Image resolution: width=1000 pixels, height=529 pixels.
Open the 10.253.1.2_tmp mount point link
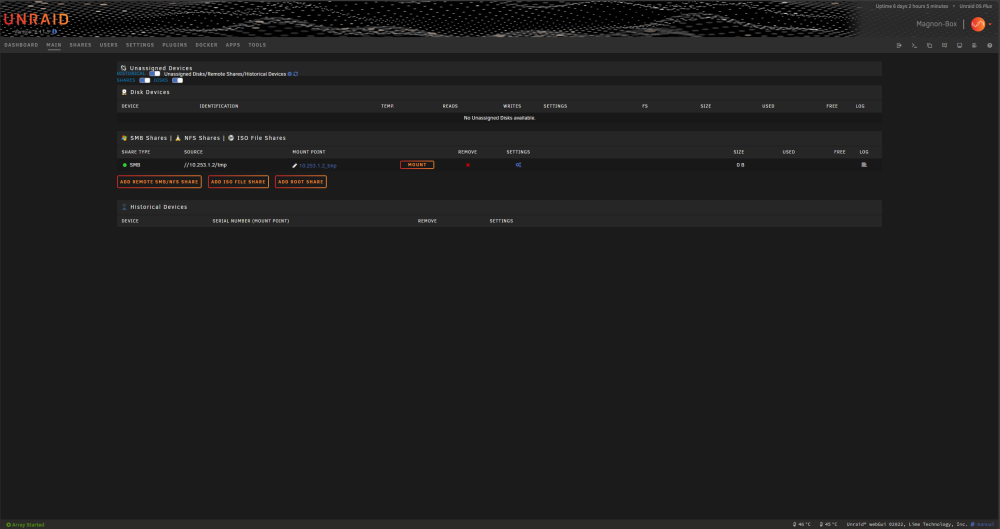pyautogui.click(x=318, y=166)
